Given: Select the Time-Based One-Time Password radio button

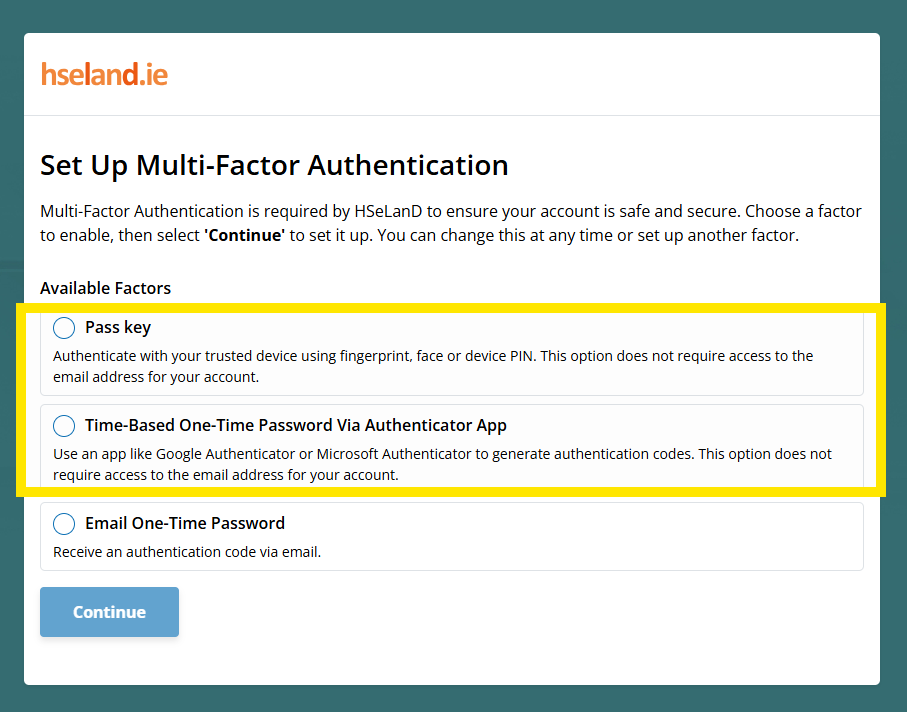Looking at the screenshot, I should (x=63, y=425).
